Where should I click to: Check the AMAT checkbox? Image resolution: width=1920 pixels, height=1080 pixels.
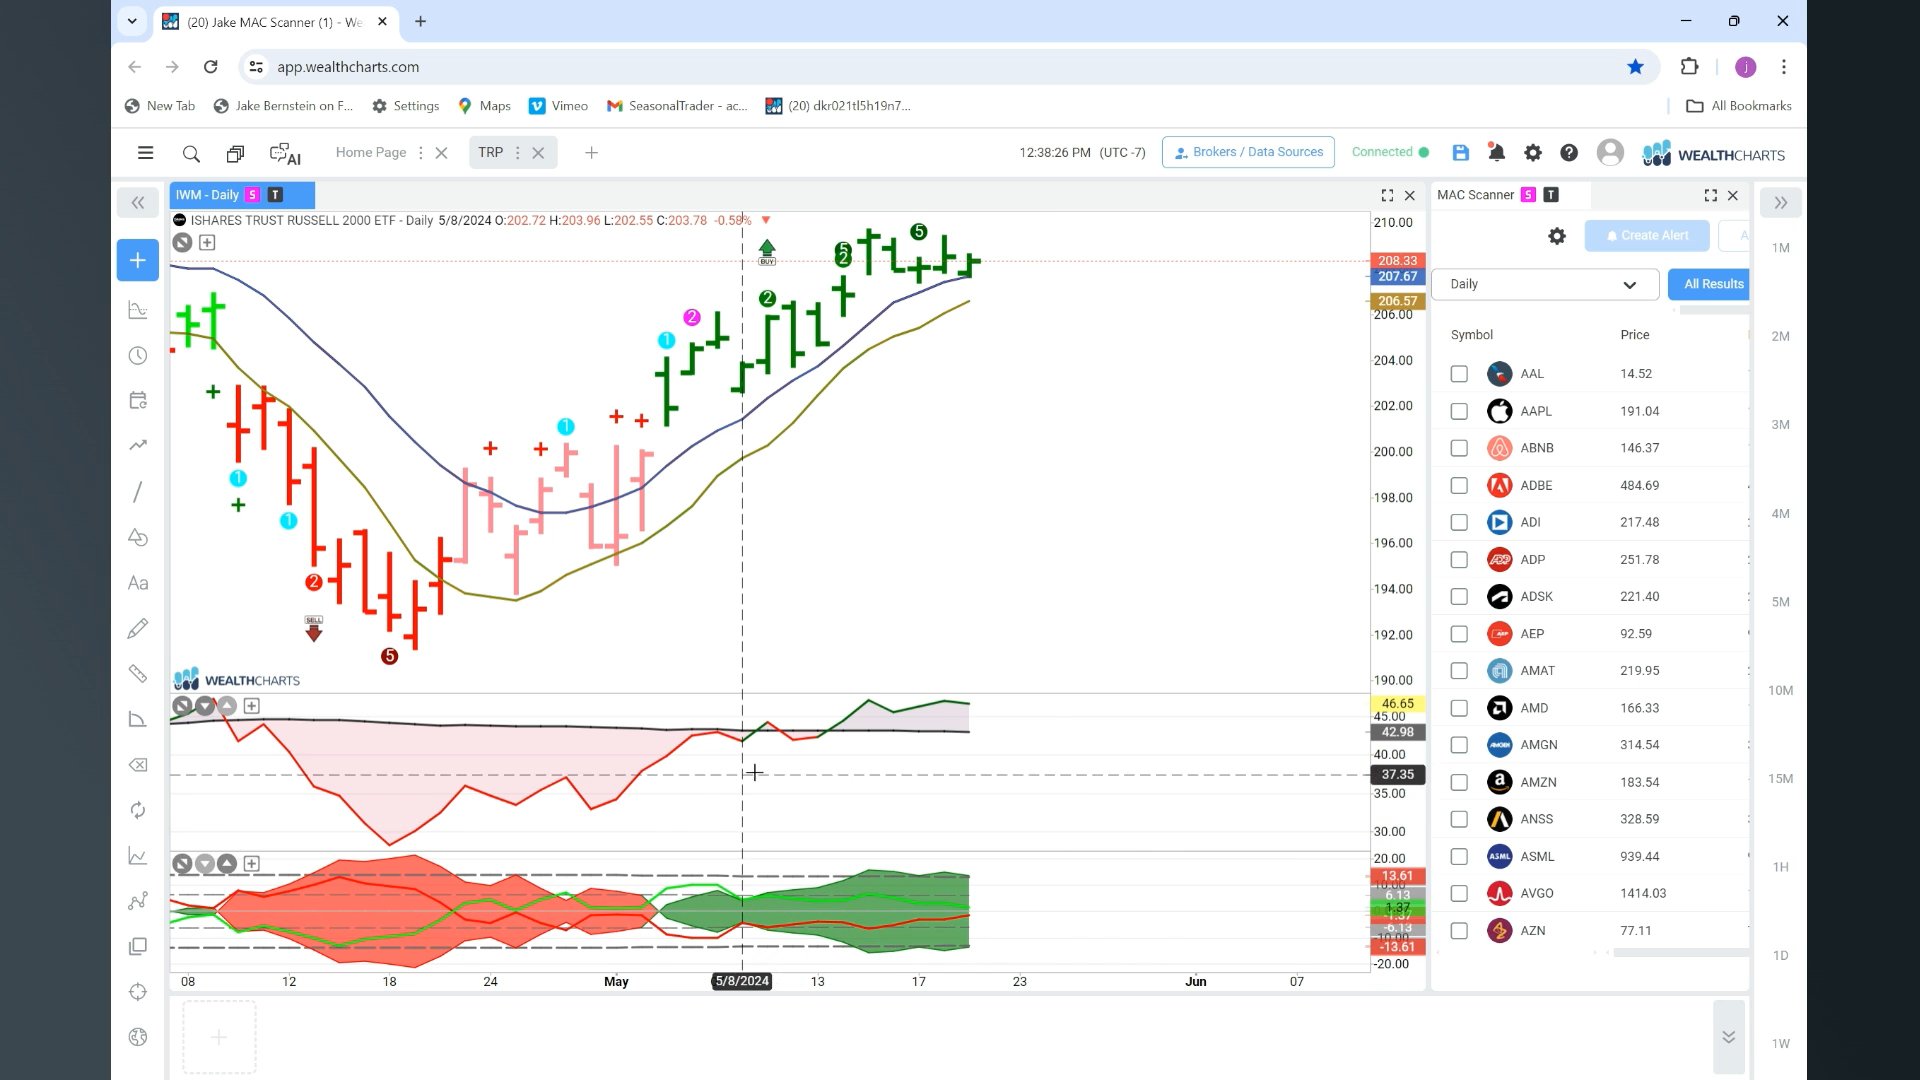point(1459,671)
